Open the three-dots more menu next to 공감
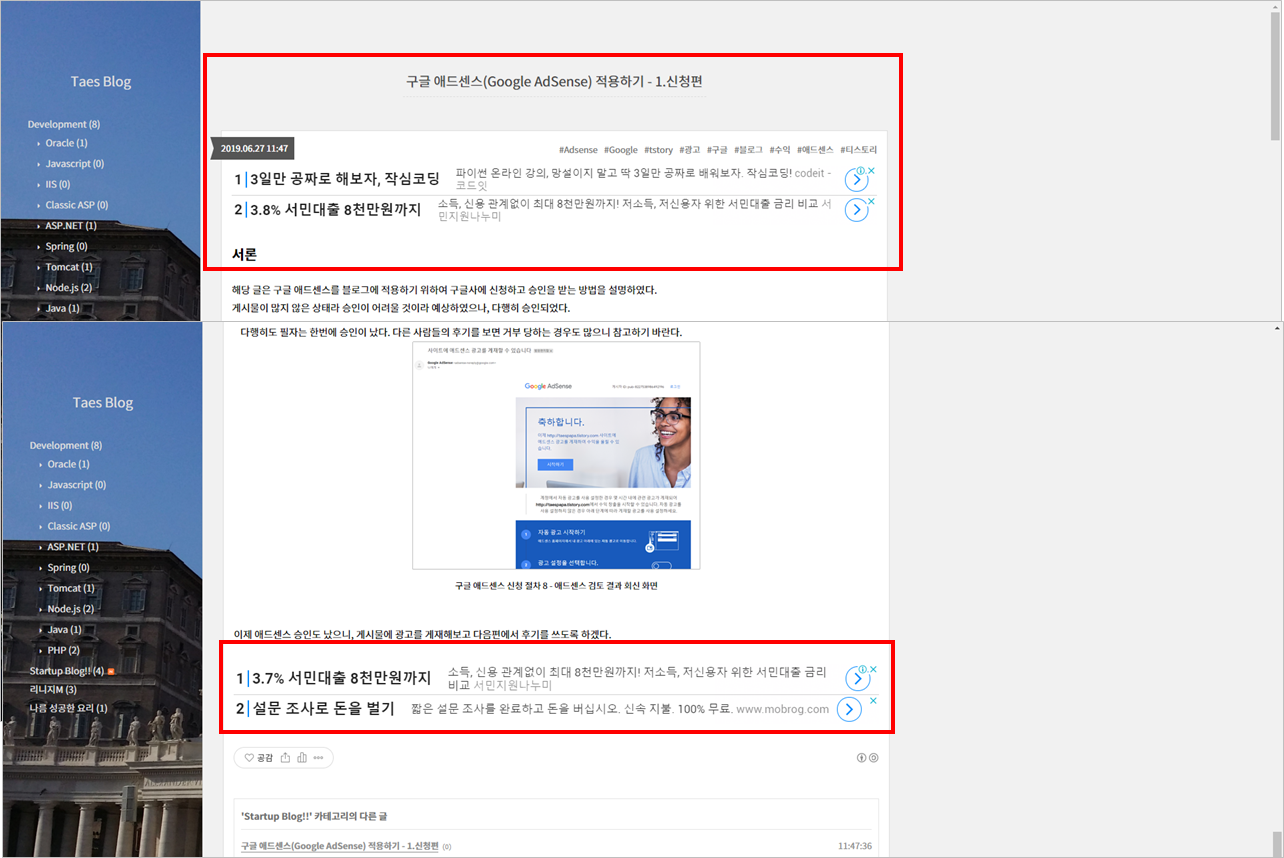1284x858 pixels. coord(319,758)
